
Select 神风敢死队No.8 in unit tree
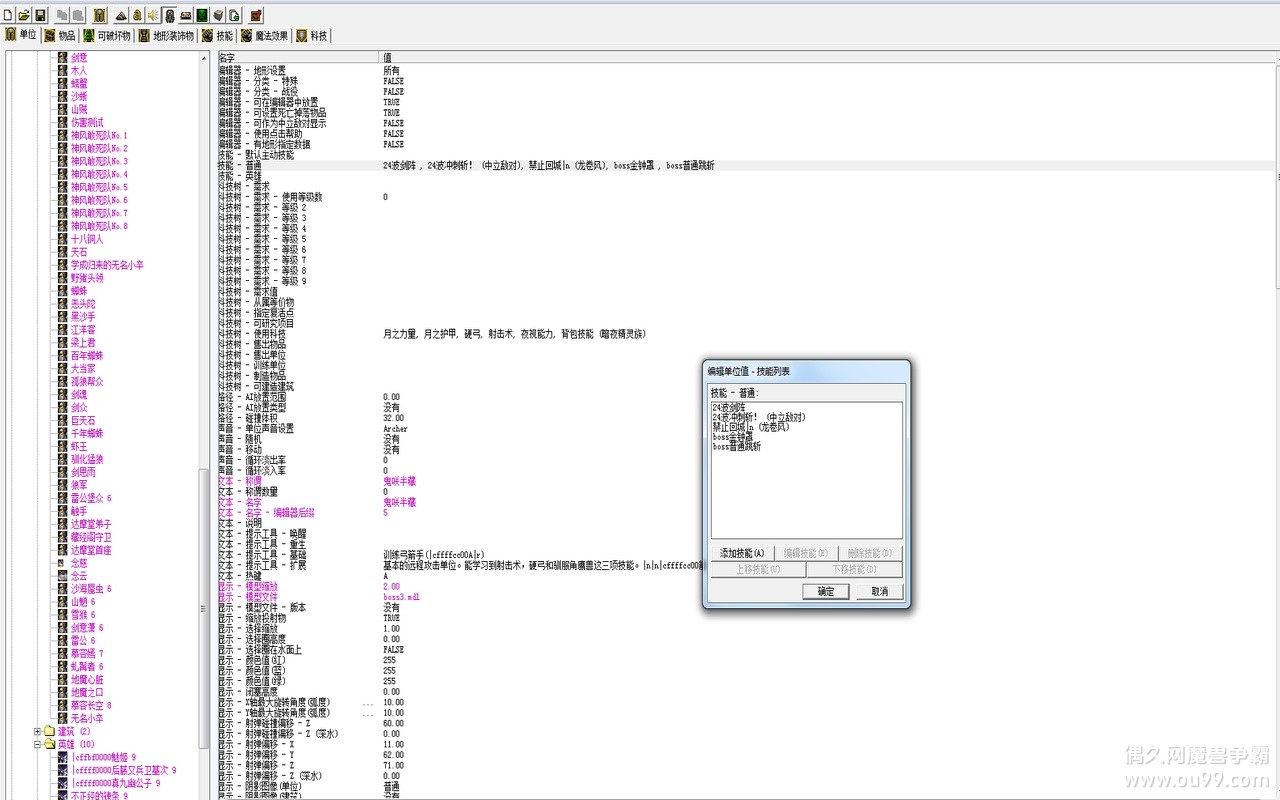click(x=99, y=226)
